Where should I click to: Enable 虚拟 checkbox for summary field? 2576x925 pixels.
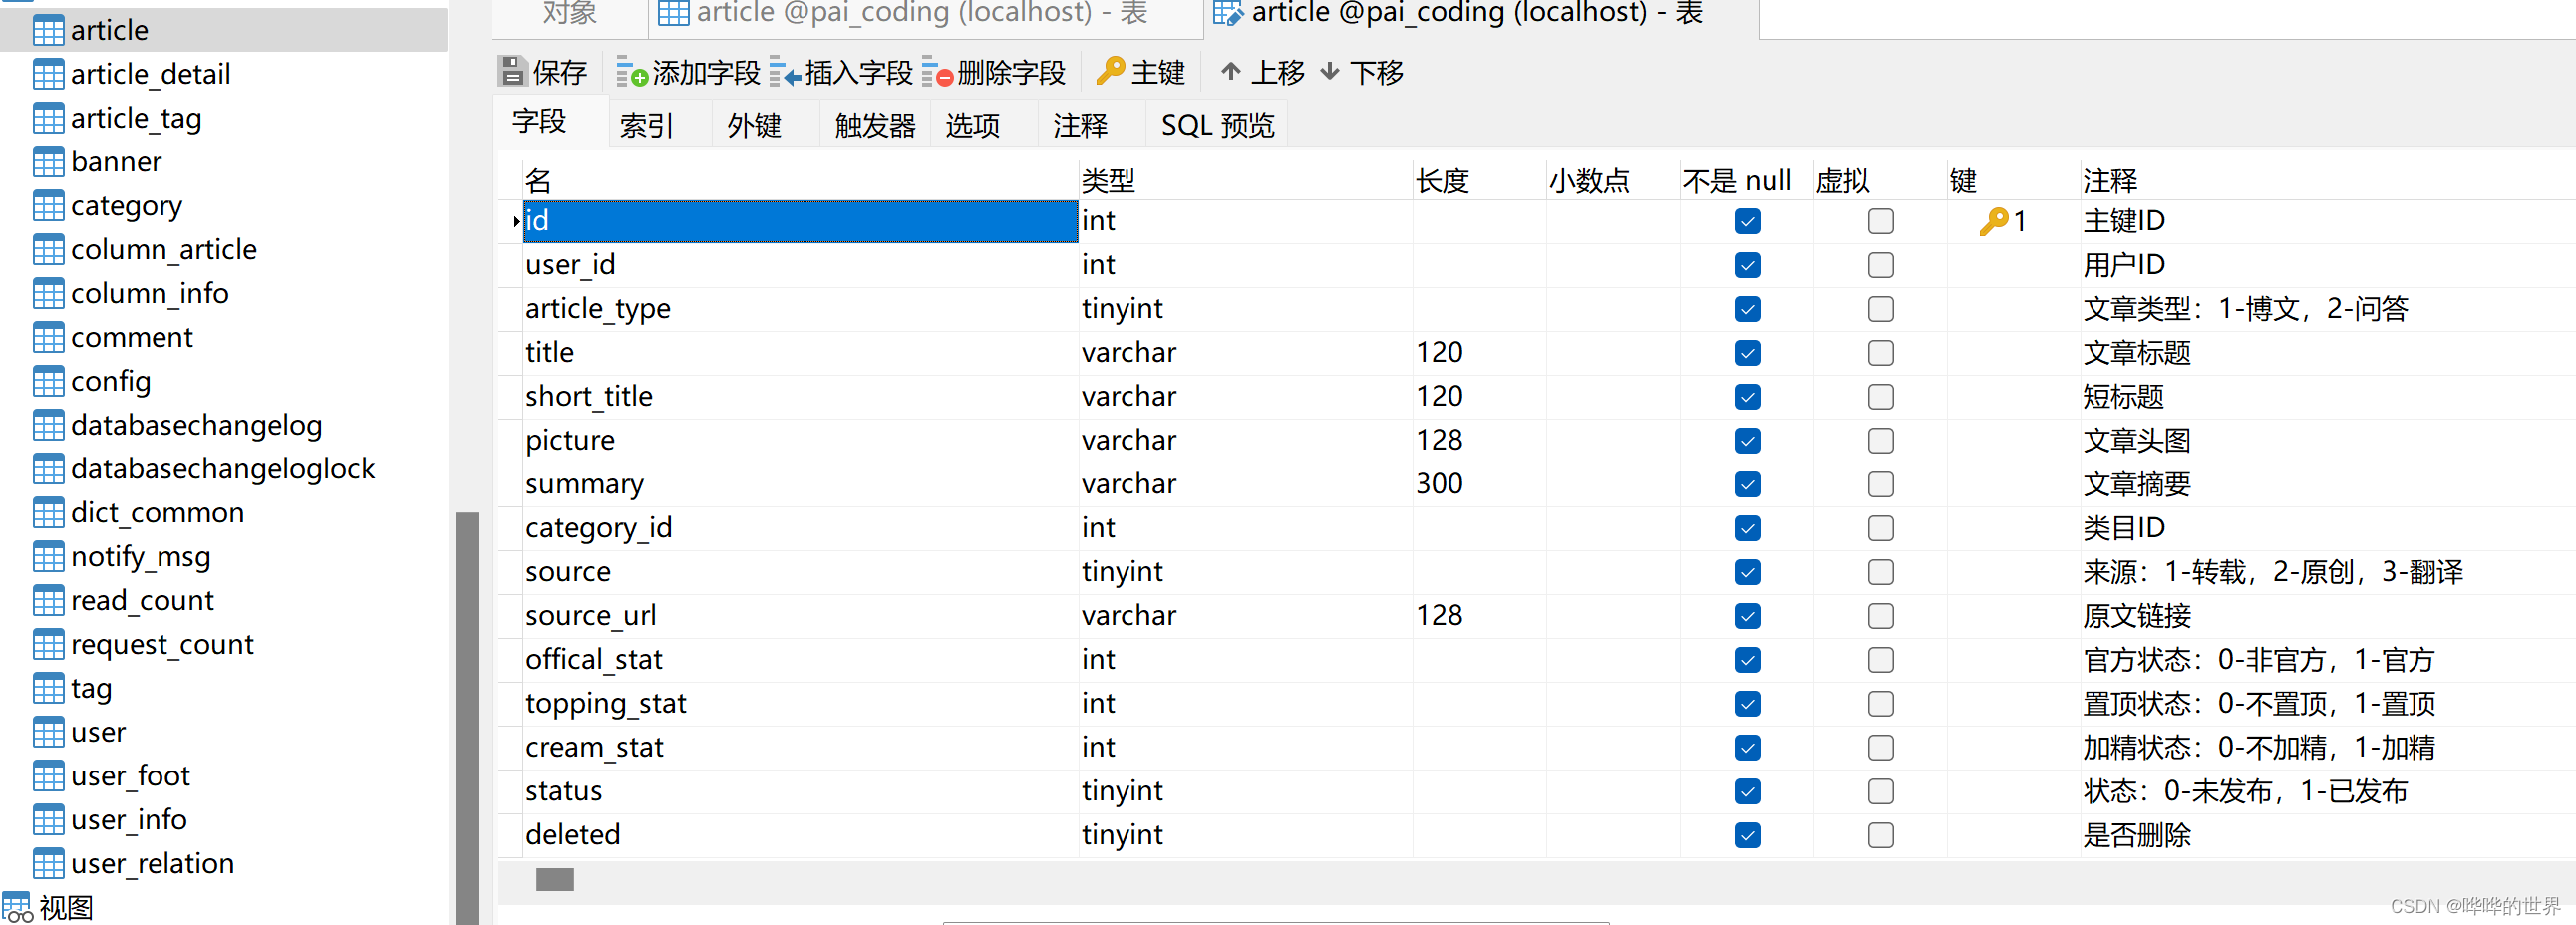1880,484
